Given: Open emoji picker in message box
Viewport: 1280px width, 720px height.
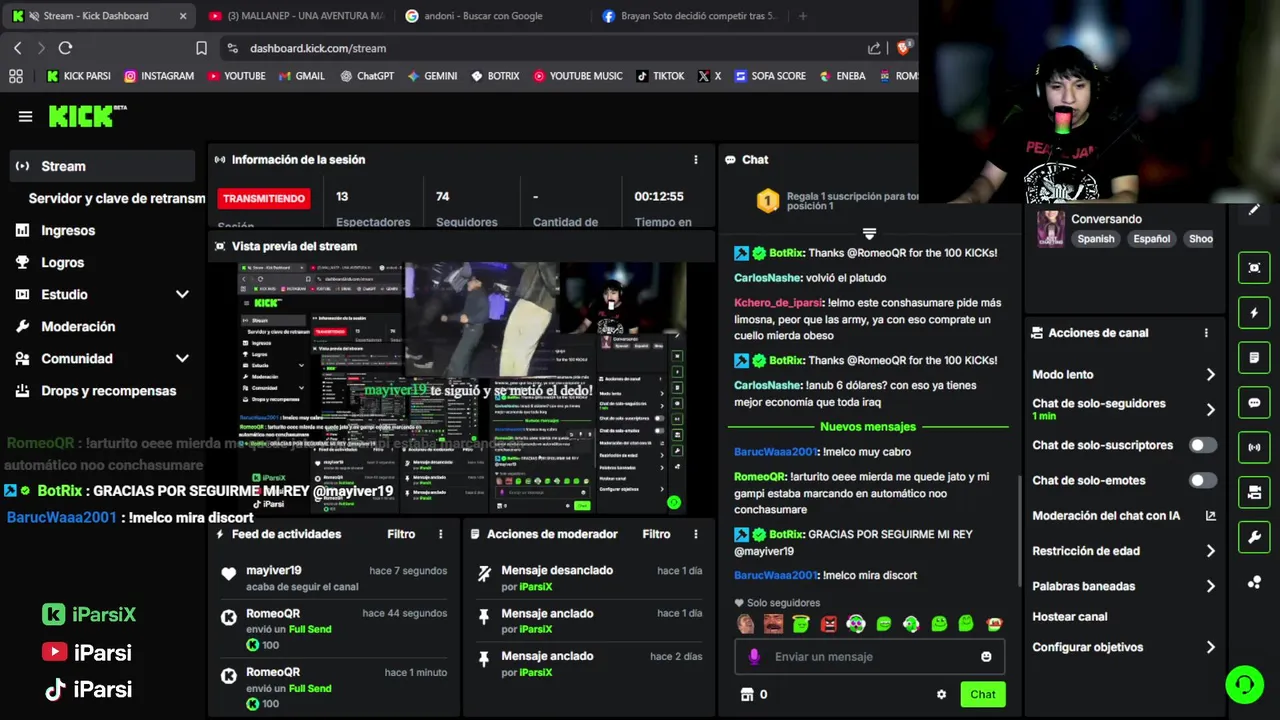Looking at the screenshot, I should coord(986,657).
